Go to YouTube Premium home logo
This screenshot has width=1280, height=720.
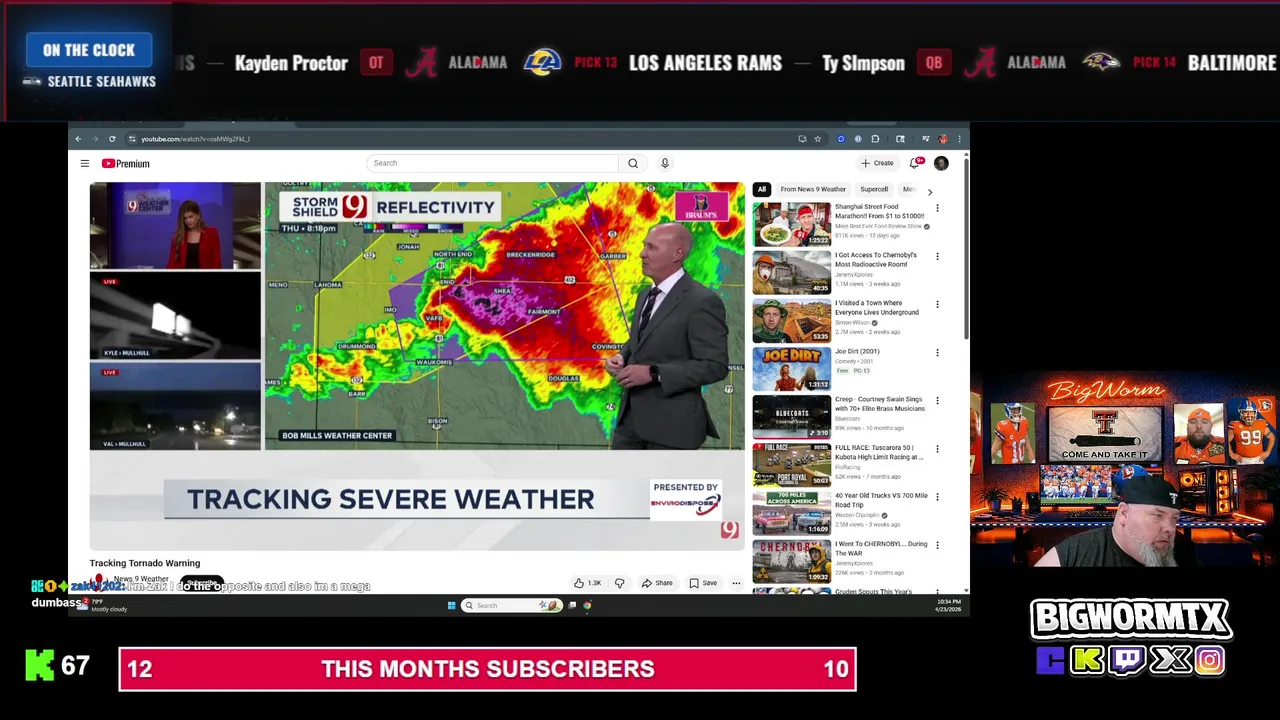pos(125,164)
